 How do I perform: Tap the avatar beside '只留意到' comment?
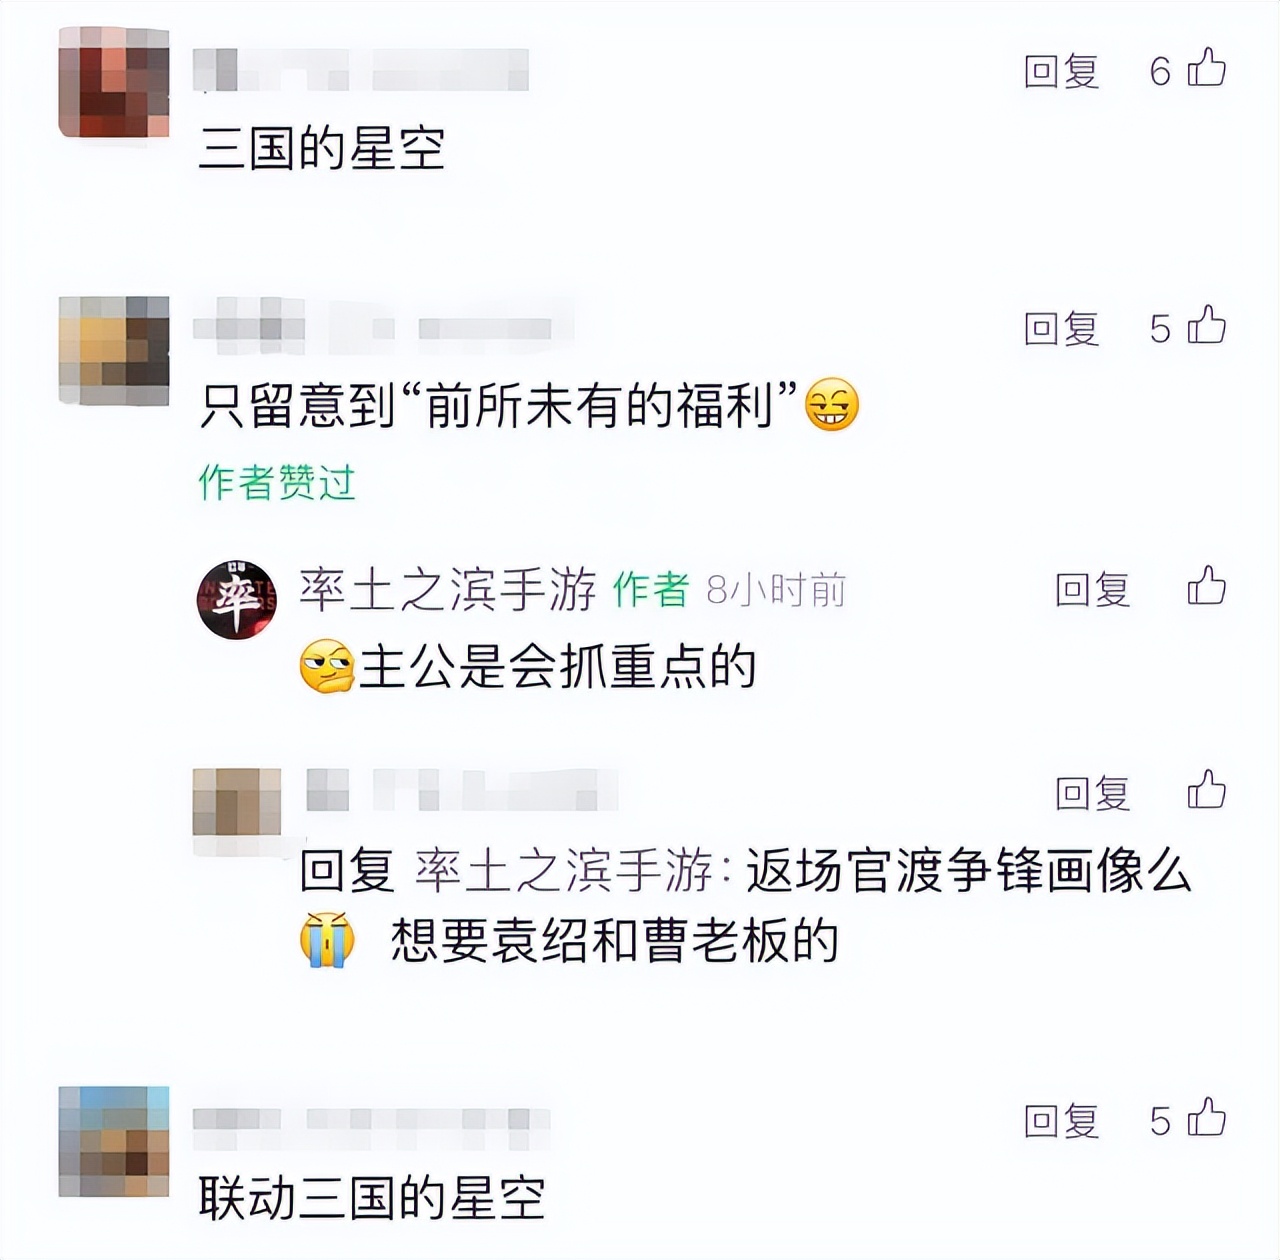[x=113, y=350]
